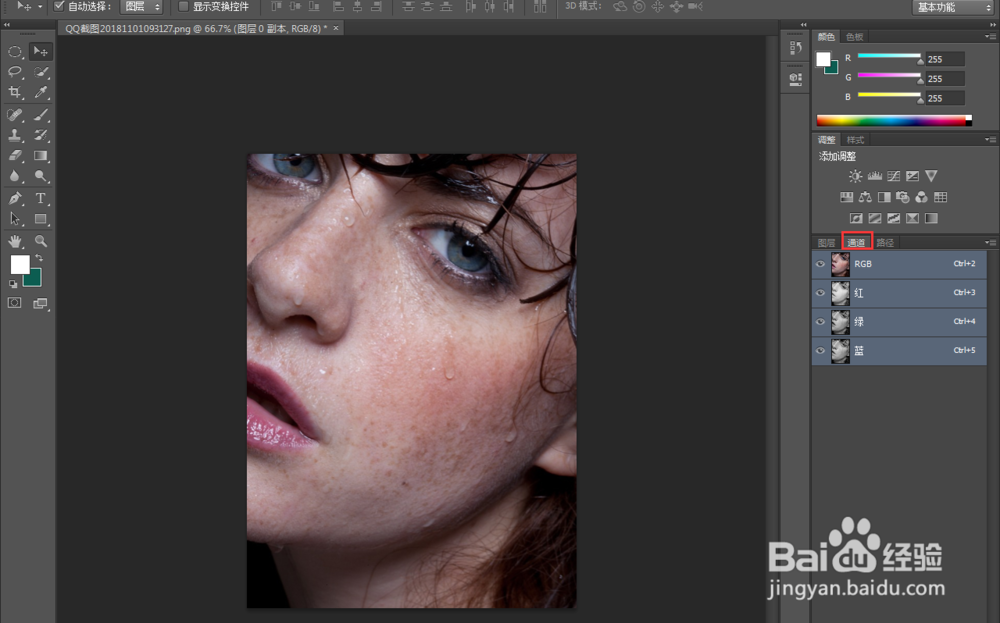Viewport: 1000px width, 623px height.
Task: Reset to default foreground and background colors
Action: click(x=13, y=284)
